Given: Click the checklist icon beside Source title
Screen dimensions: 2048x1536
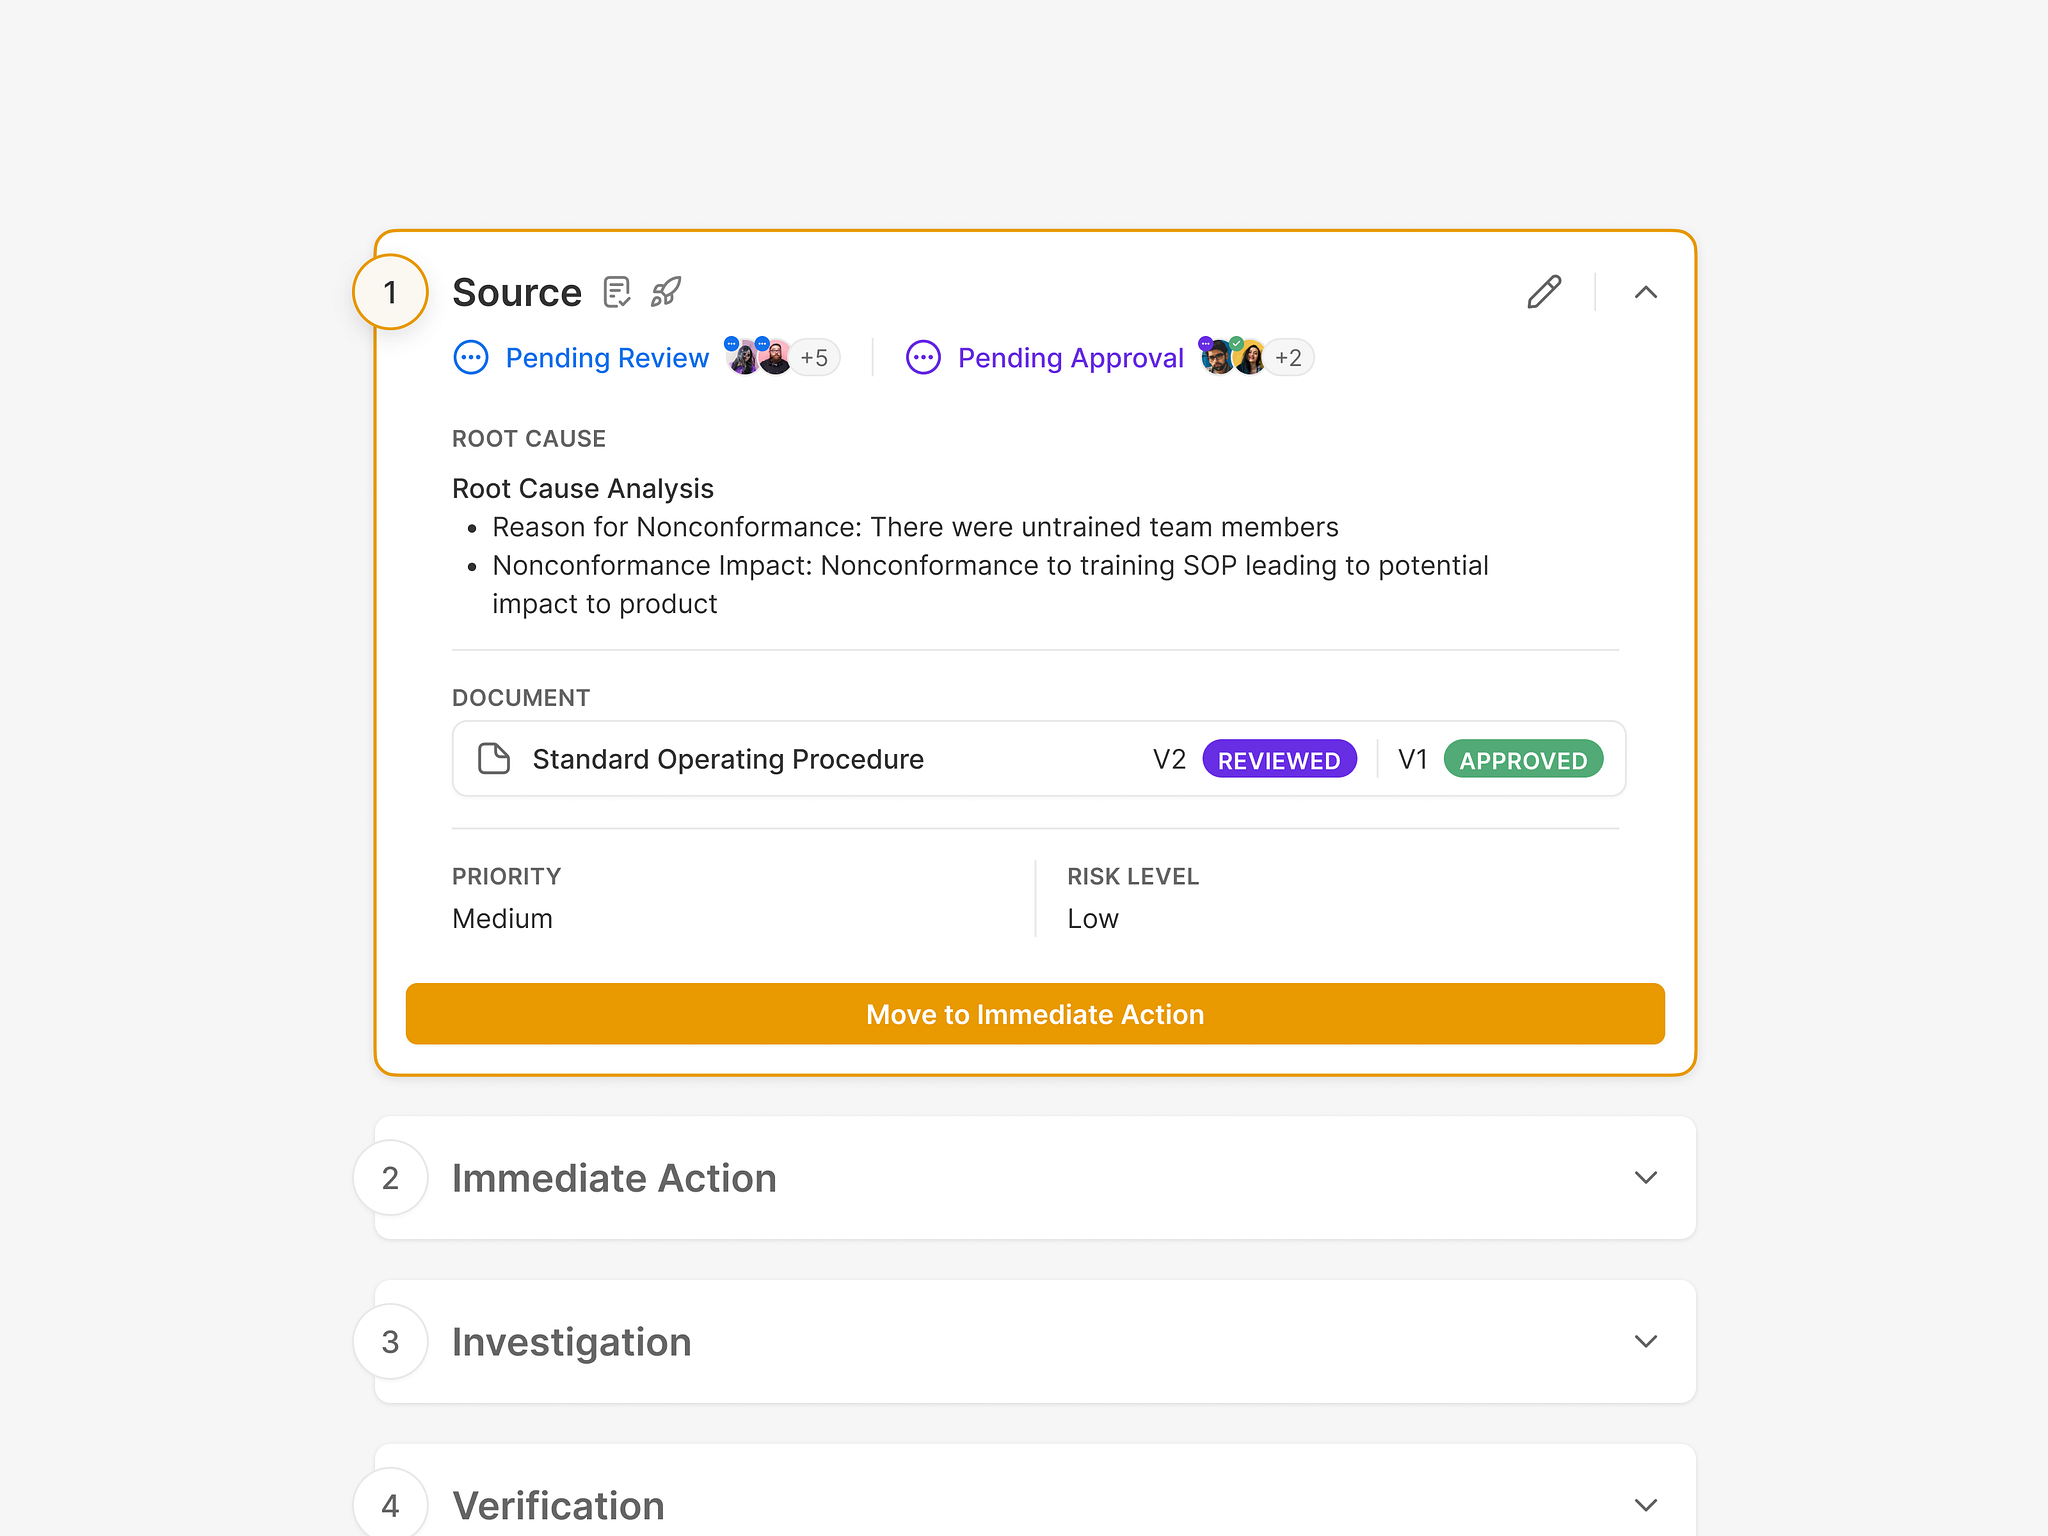Looking at the screenshot, I should (617, 291).
